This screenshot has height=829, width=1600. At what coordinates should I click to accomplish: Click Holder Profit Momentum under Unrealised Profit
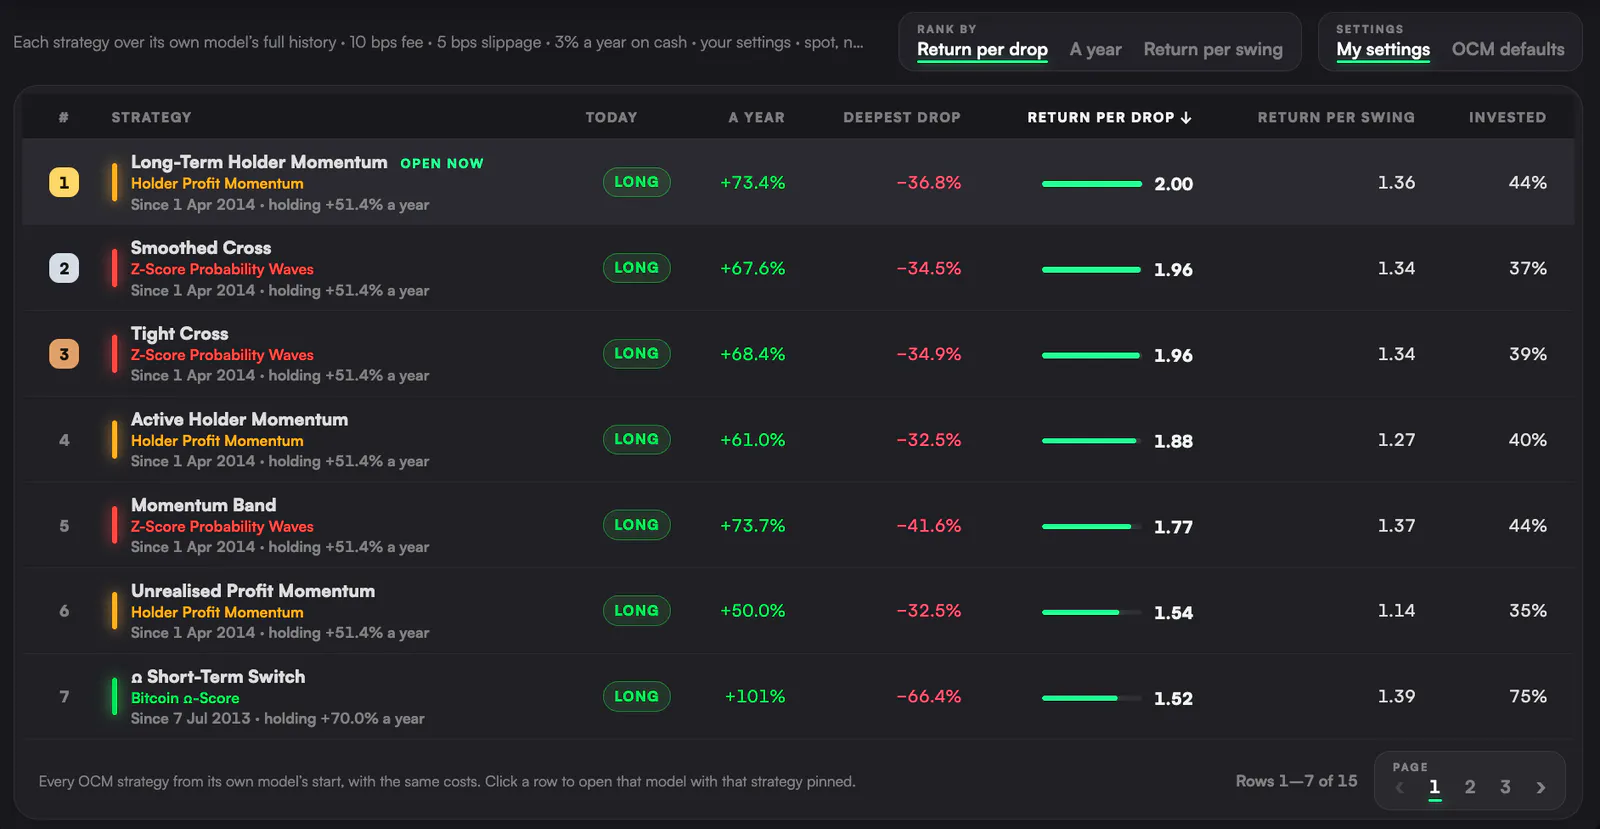click(x=217, y=612)
